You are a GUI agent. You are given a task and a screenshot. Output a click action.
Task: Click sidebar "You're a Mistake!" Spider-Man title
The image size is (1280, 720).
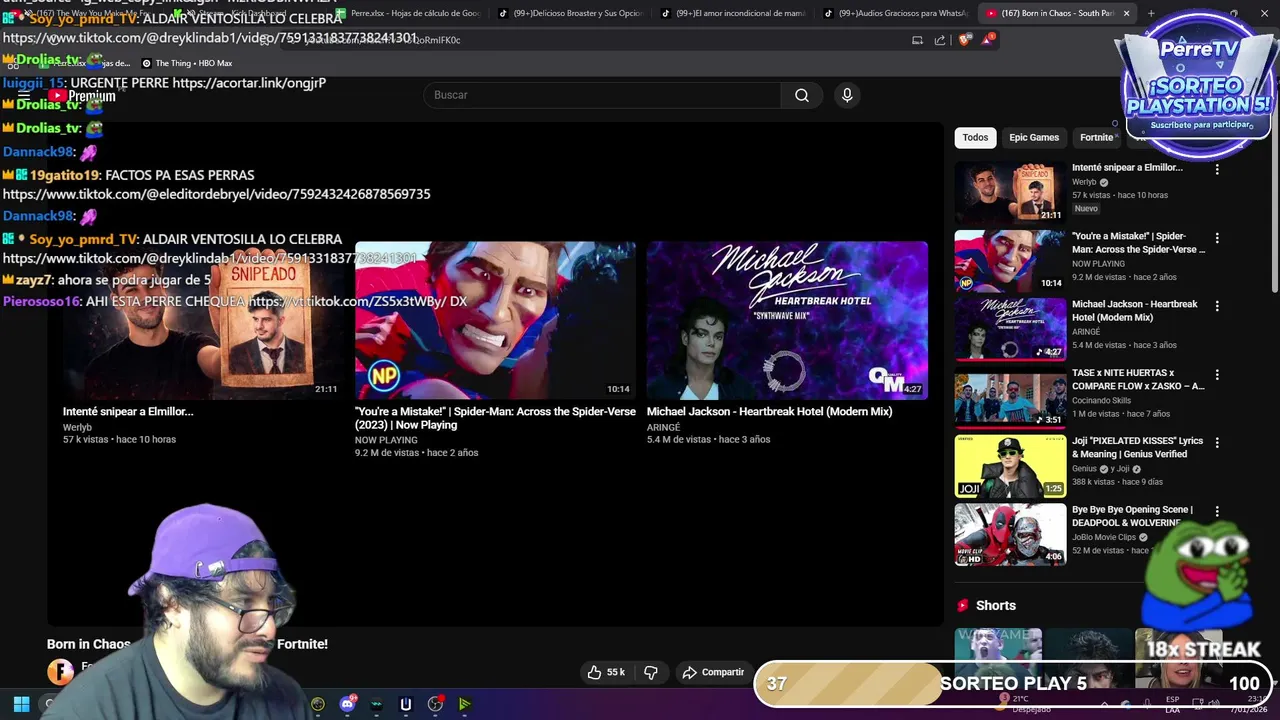(x=1138, y=242)
